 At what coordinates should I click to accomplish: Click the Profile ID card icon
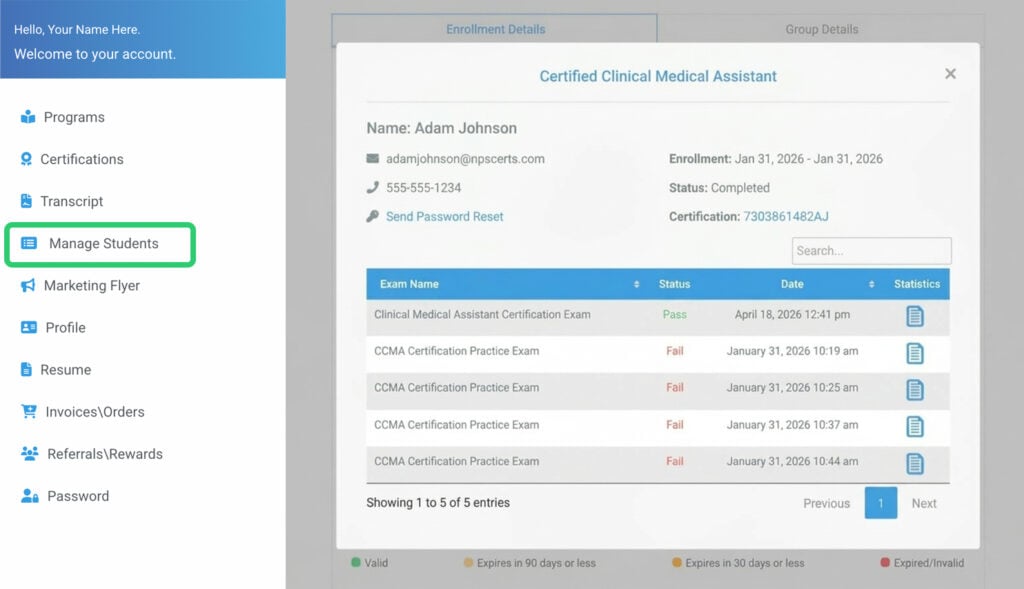pos(29,327)
